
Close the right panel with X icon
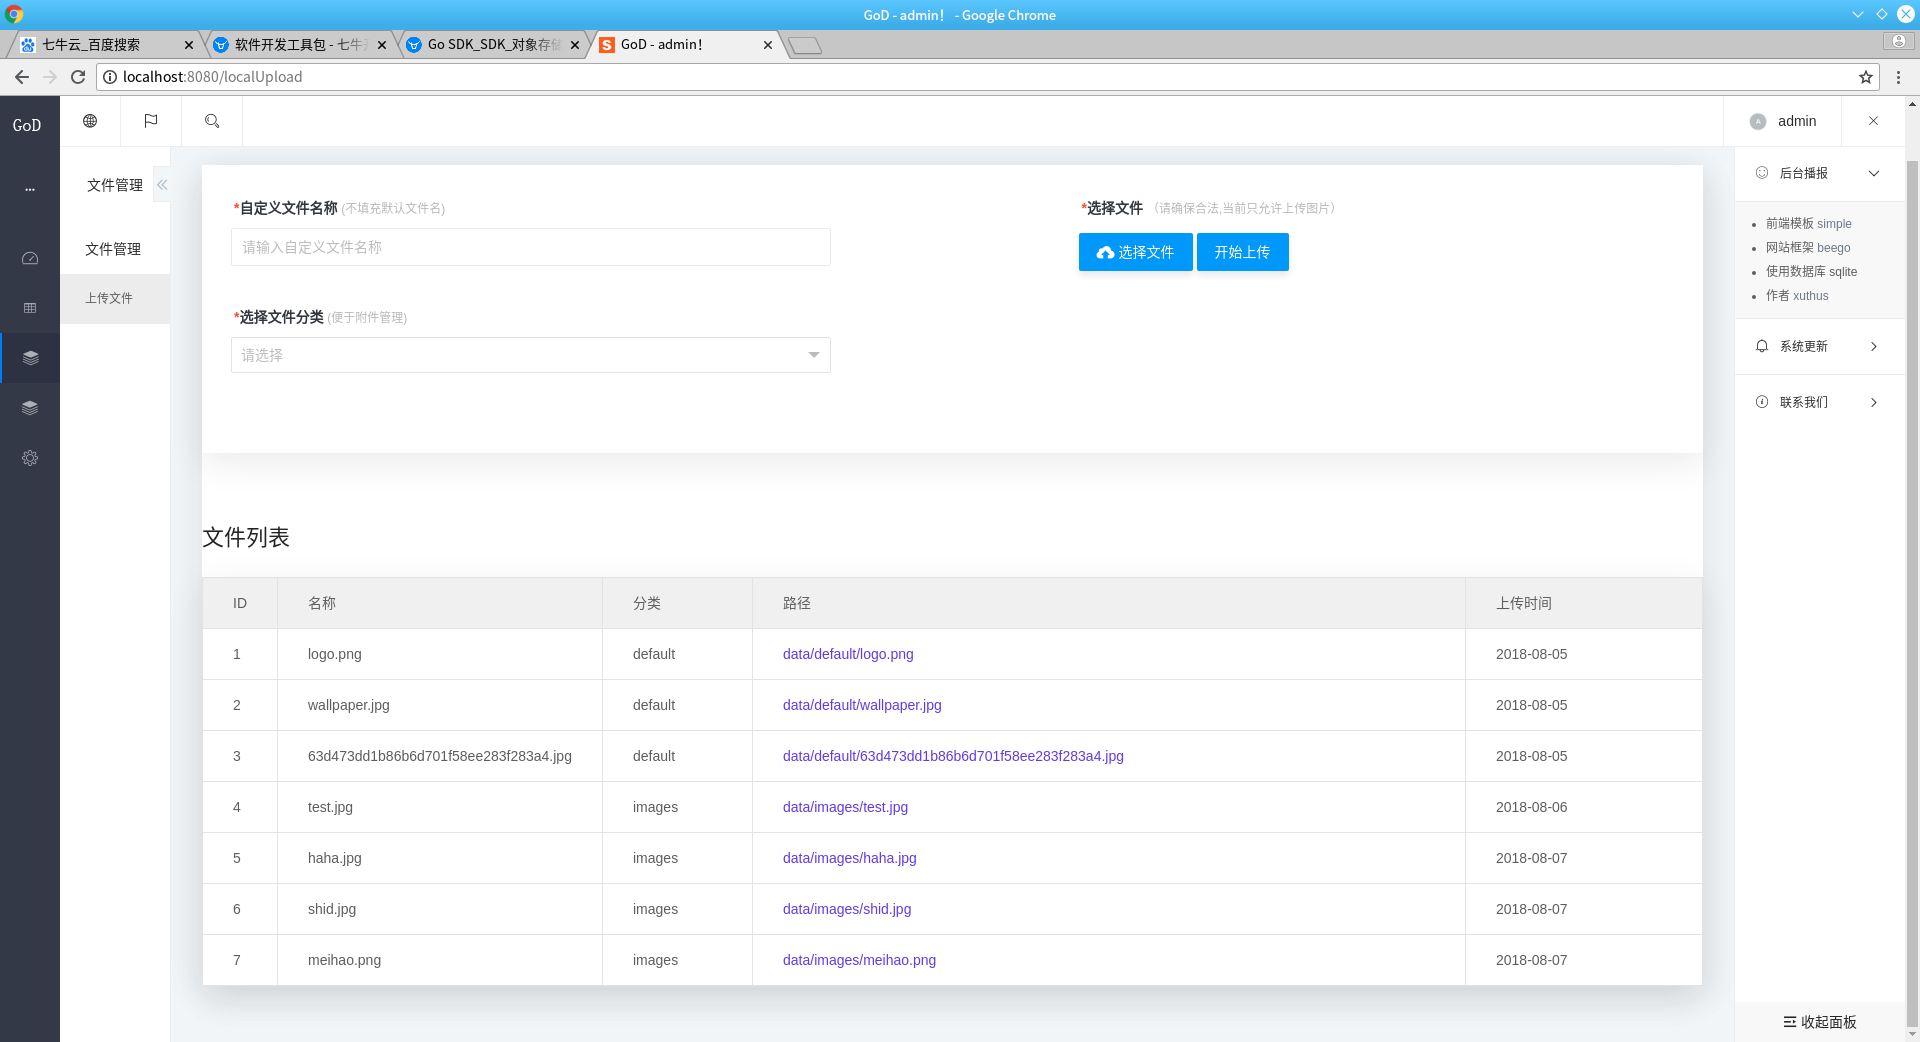point(1873,121)
